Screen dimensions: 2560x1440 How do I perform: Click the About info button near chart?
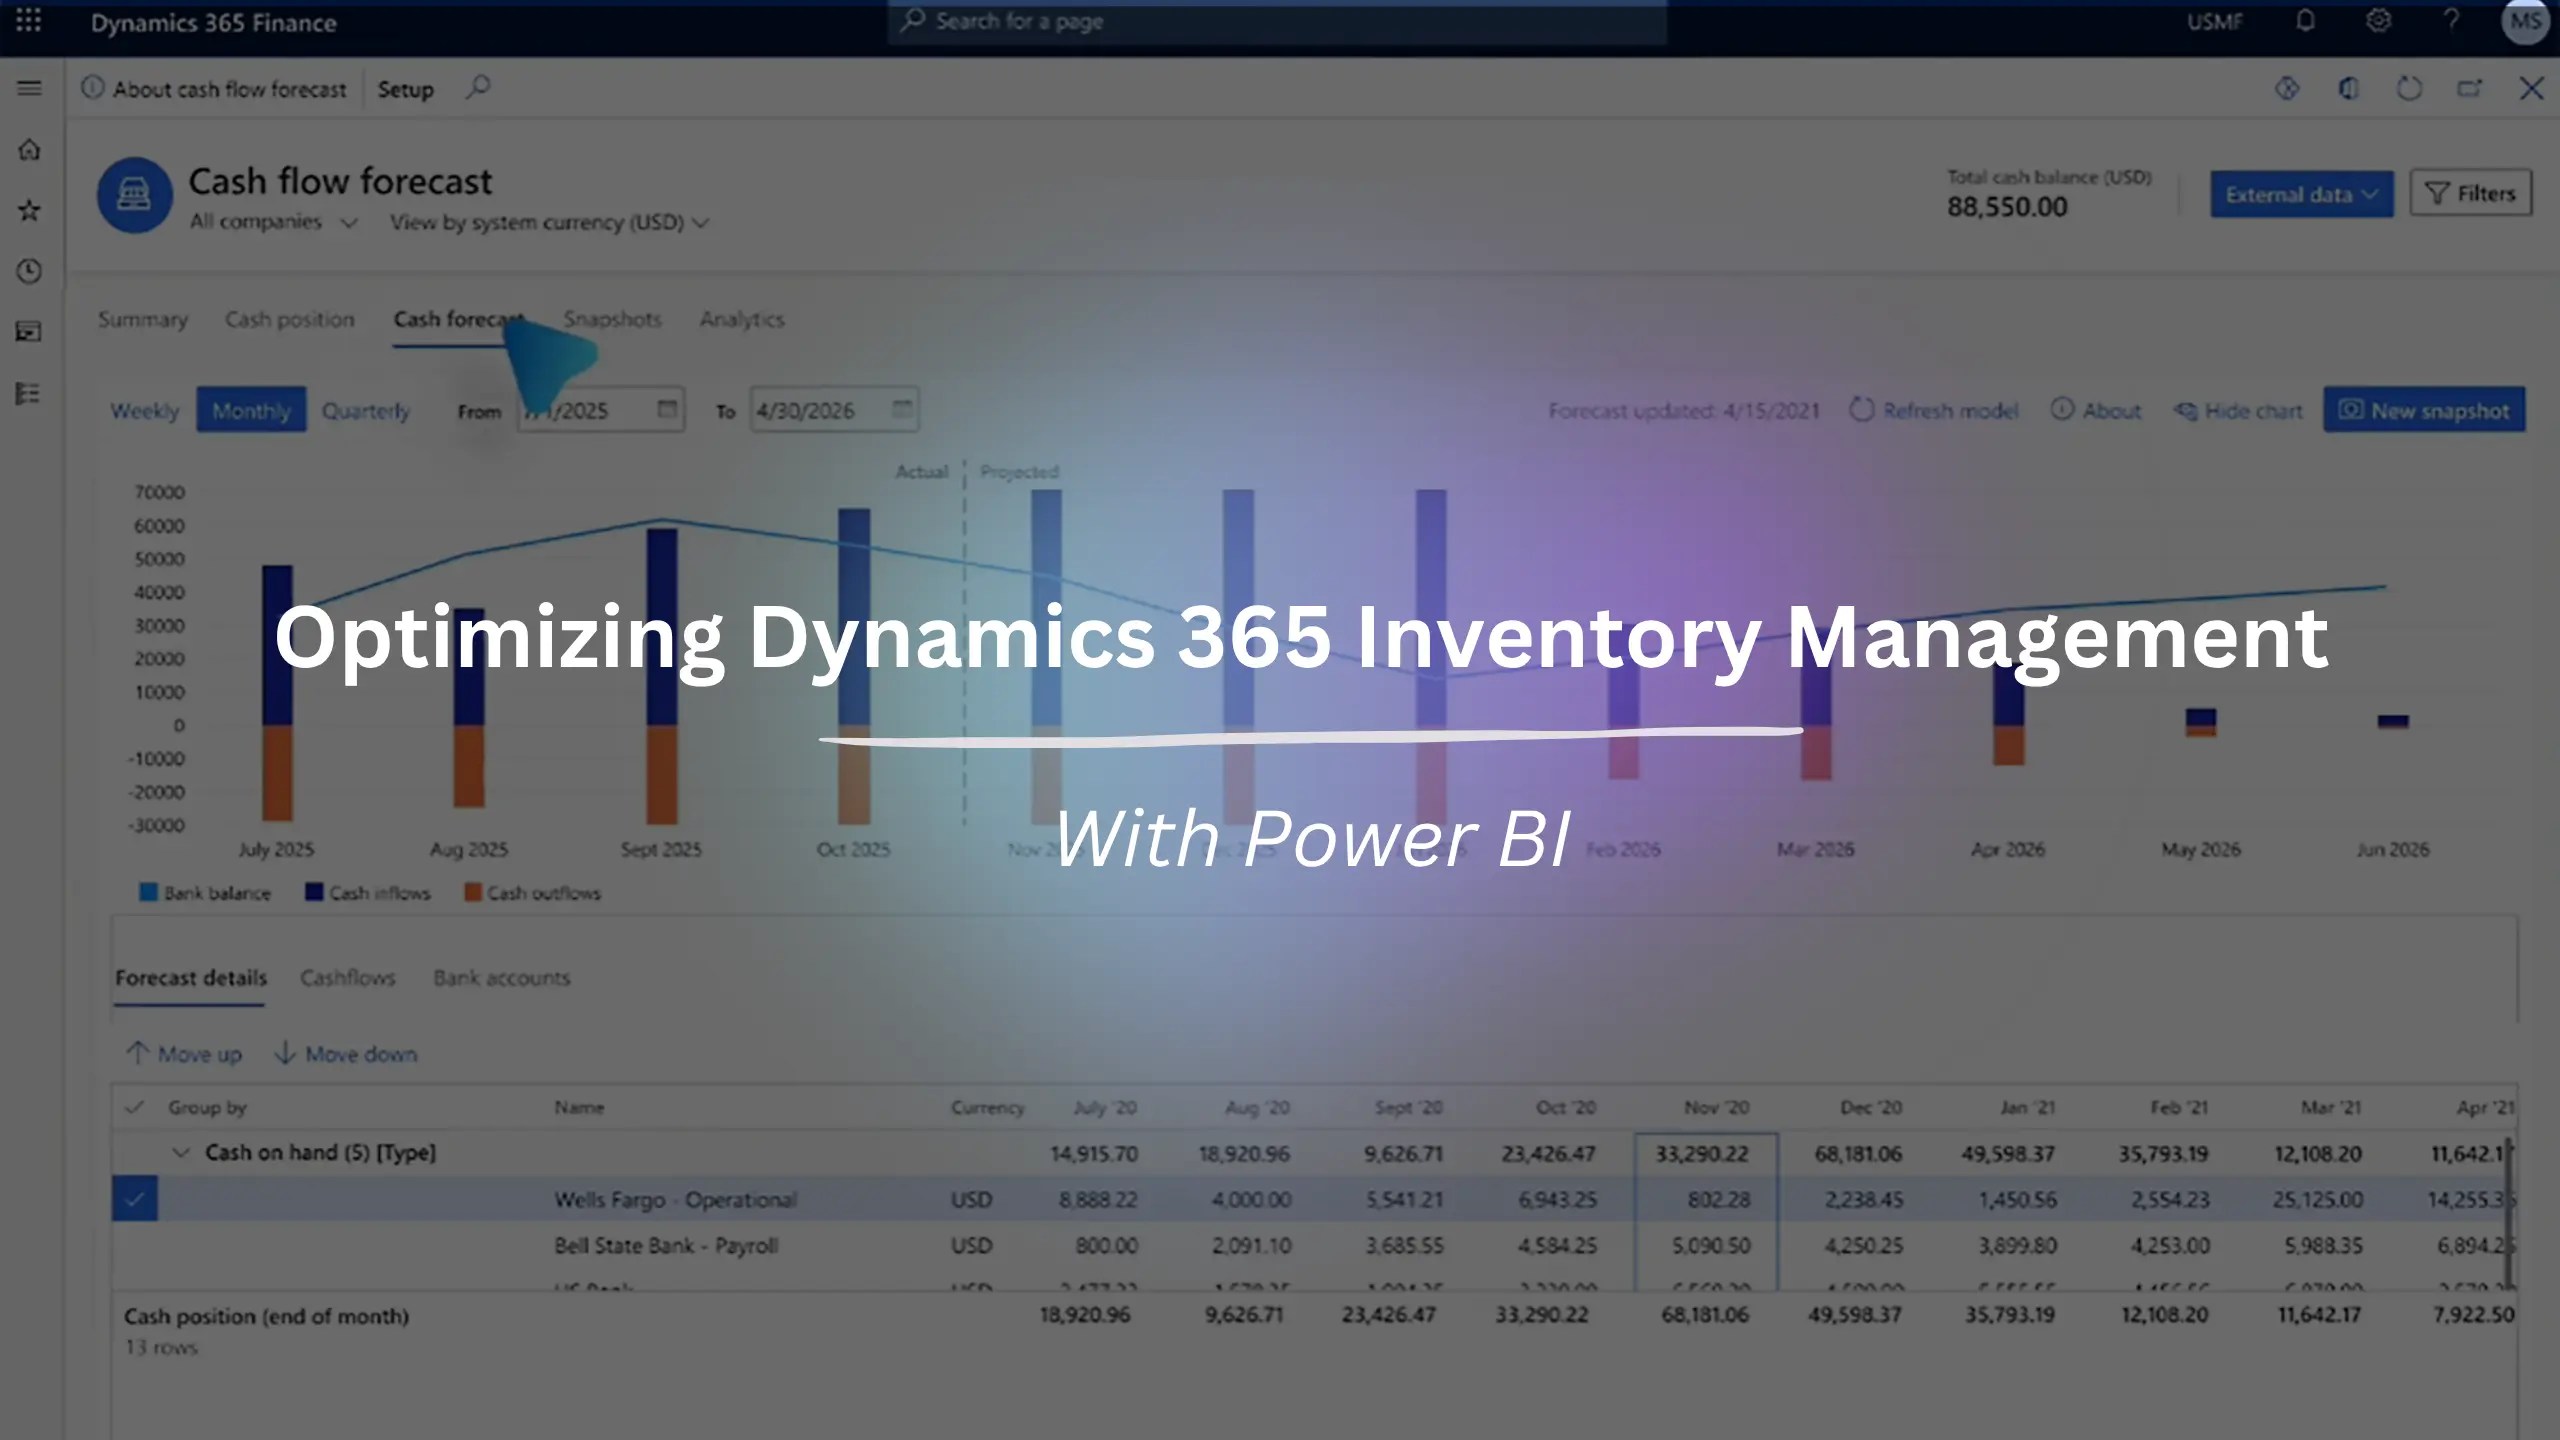point(2096,410)
